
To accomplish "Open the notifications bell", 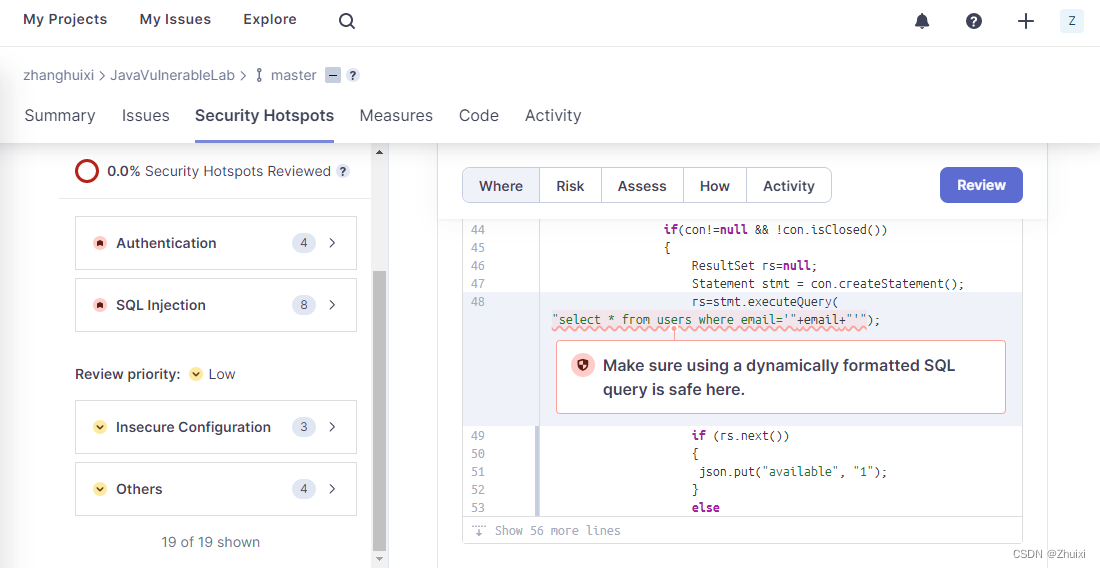I will click(x=922, y=21).
